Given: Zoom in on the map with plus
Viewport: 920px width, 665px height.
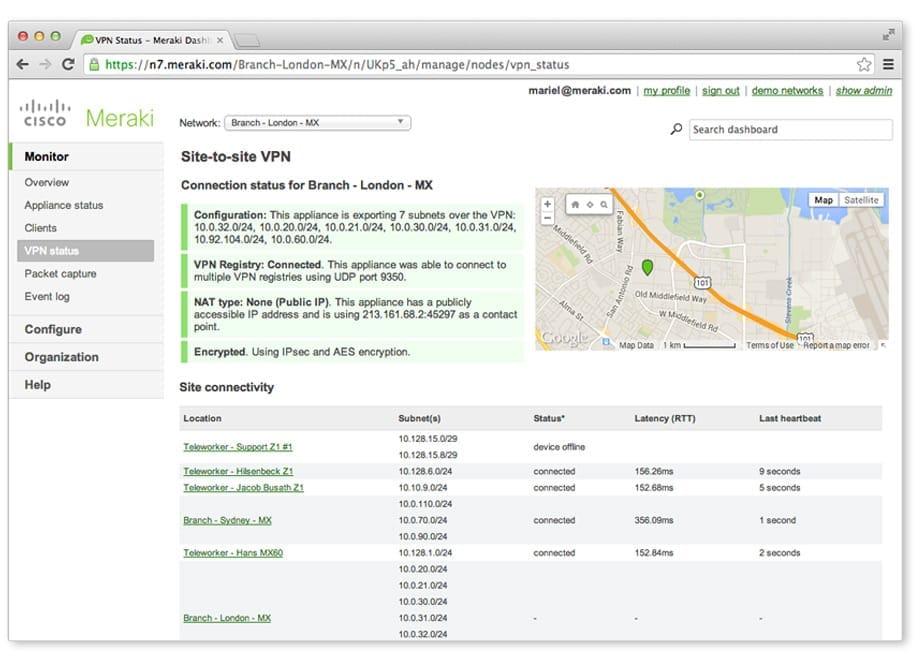Looking at the screenshot, I should (x=547, y=204).
